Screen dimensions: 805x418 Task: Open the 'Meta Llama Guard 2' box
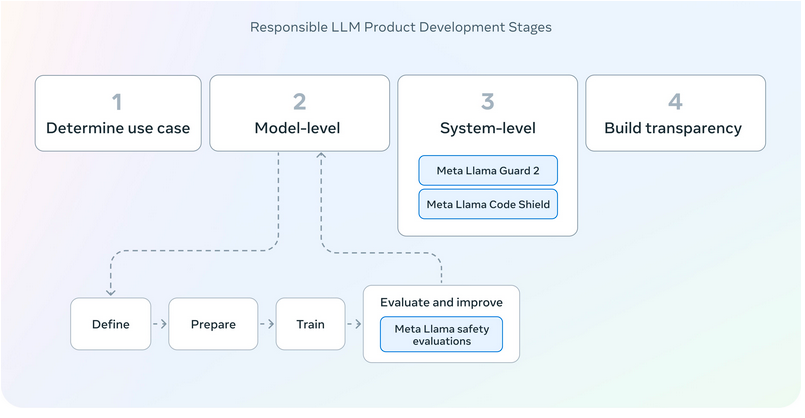(488, 170)
